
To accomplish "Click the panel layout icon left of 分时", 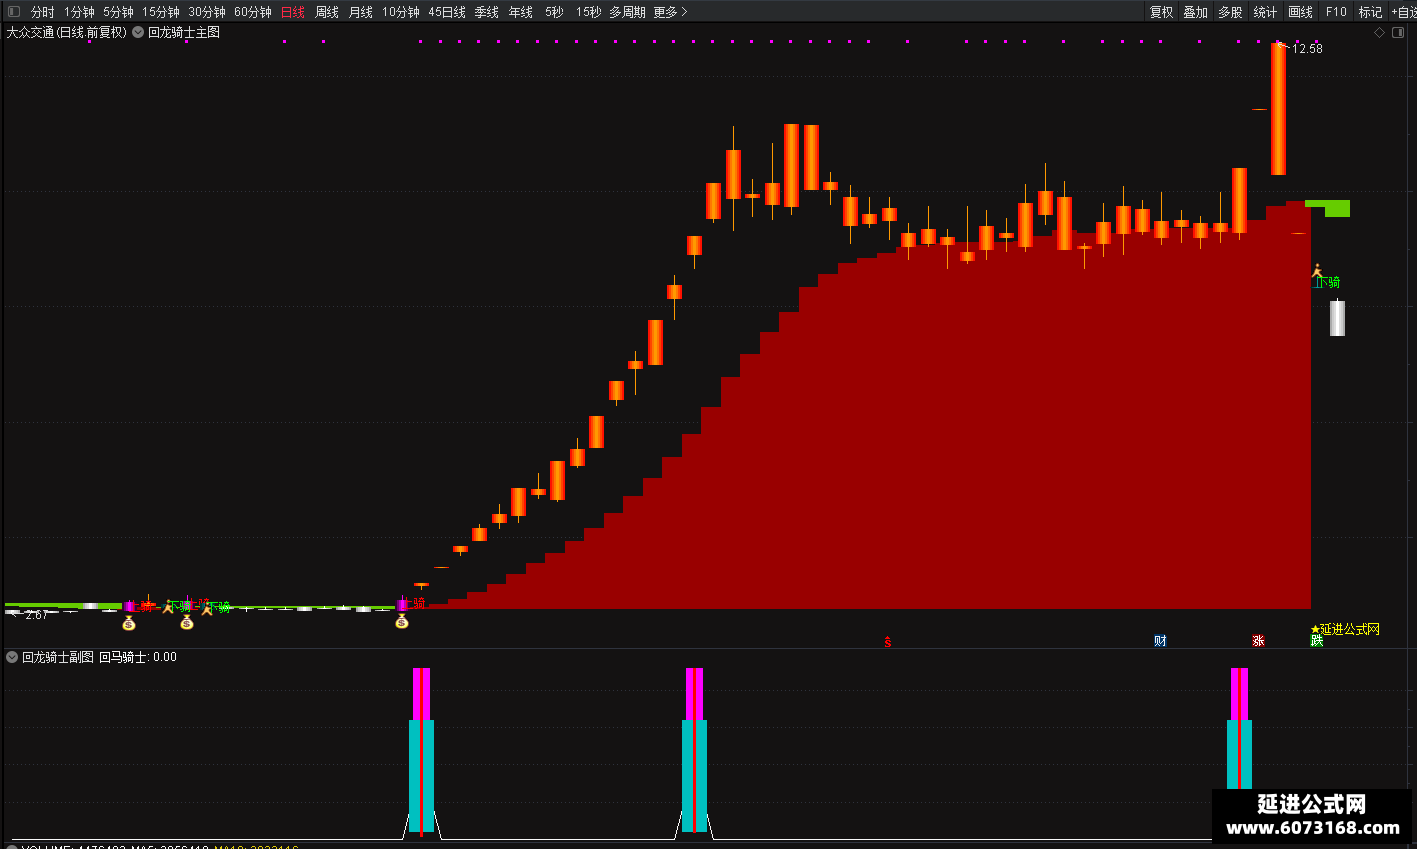I will [x=14, y=12].
